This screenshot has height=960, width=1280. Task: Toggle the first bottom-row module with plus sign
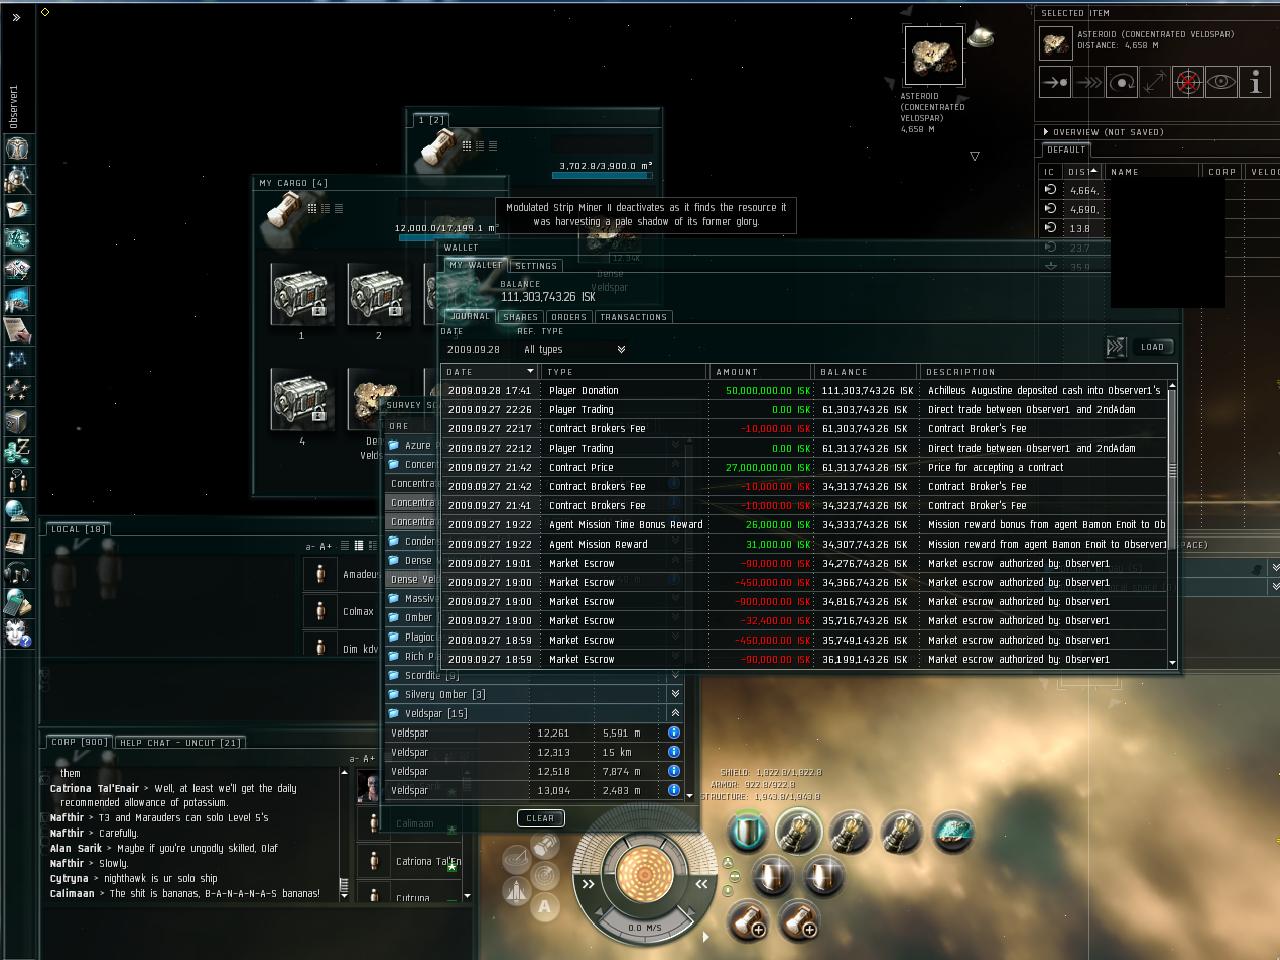coord(747,921)
